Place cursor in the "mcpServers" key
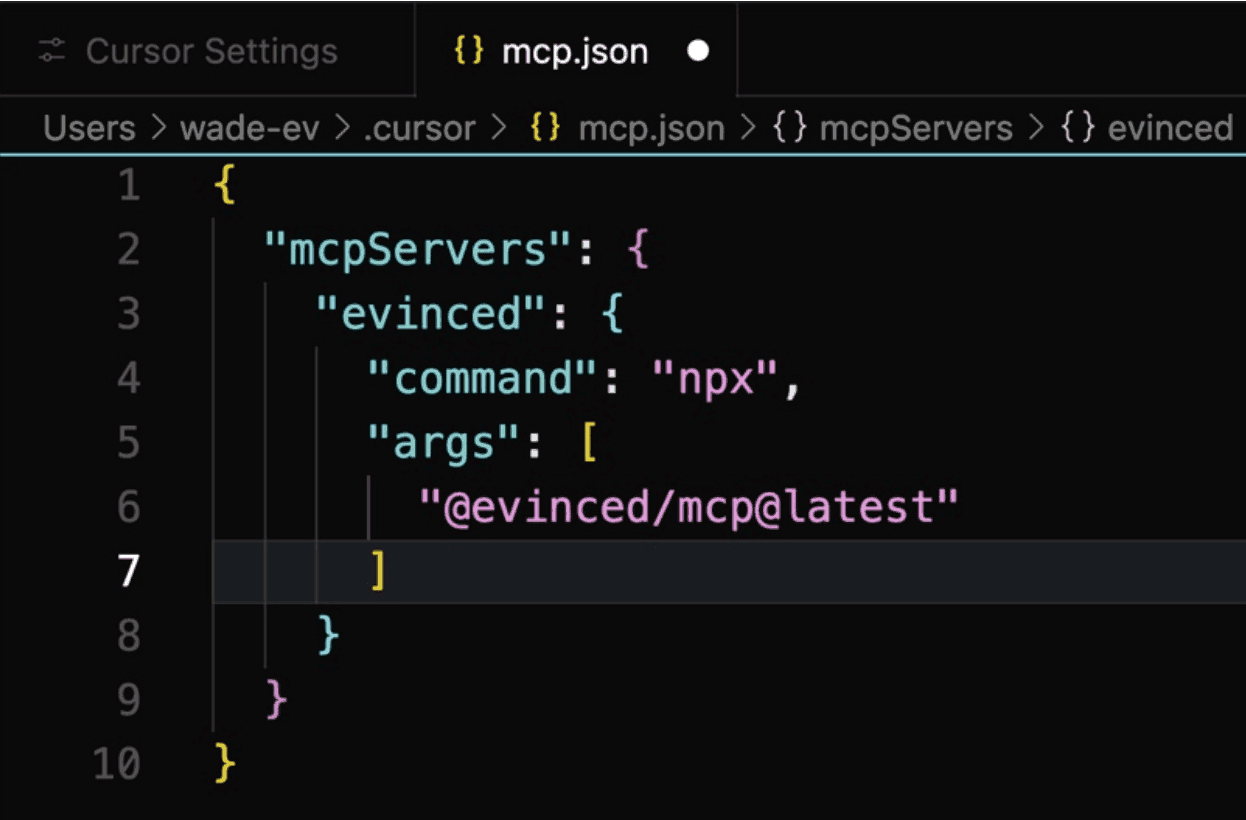1246x820 pixels. pyautogui.click(x=418, y=250)
